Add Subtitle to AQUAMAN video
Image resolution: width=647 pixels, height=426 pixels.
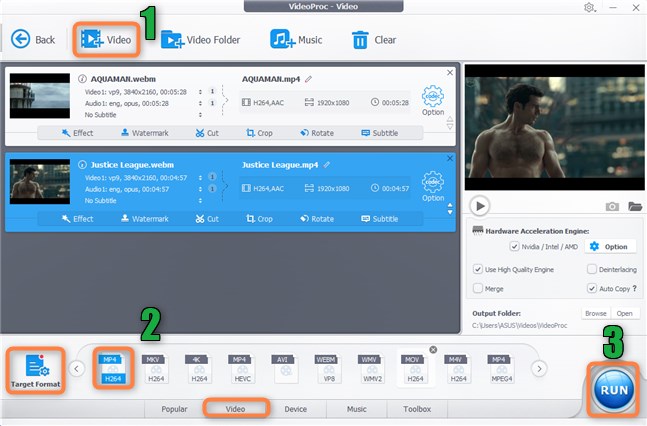point(380,133)
